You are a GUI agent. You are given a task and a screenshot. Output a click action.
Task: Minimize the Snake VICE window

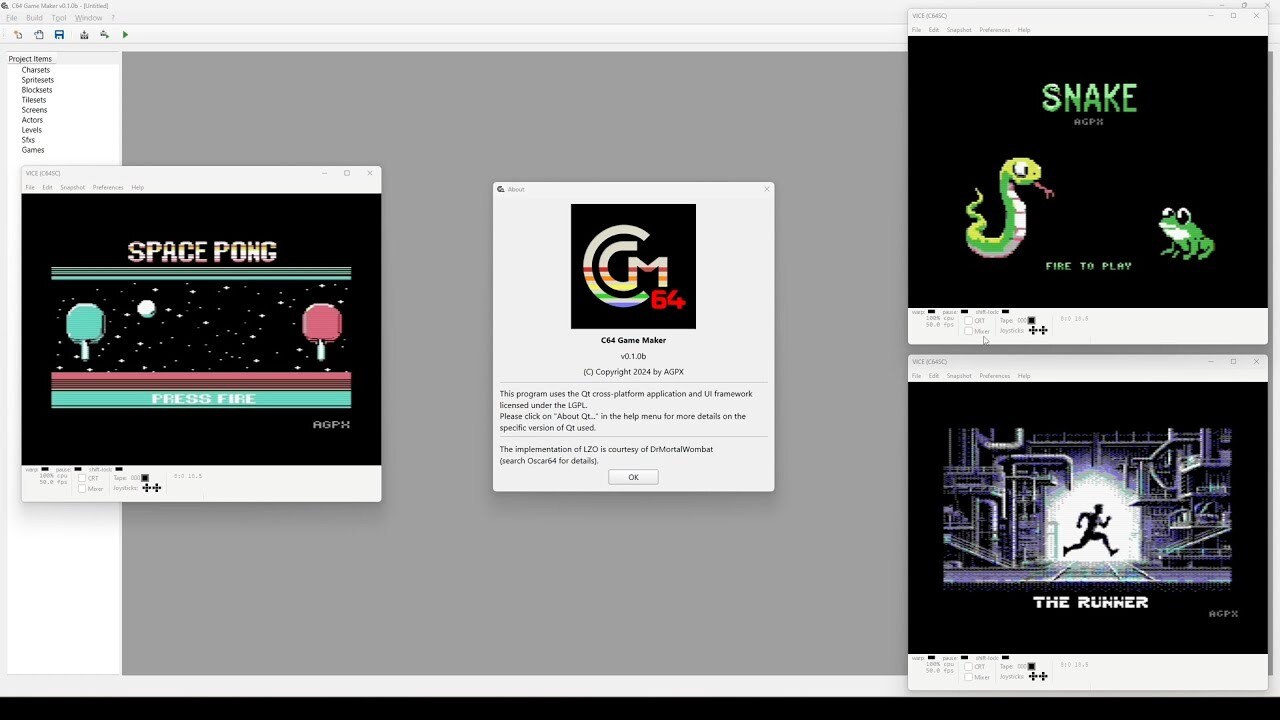[x=1210, y=15]
